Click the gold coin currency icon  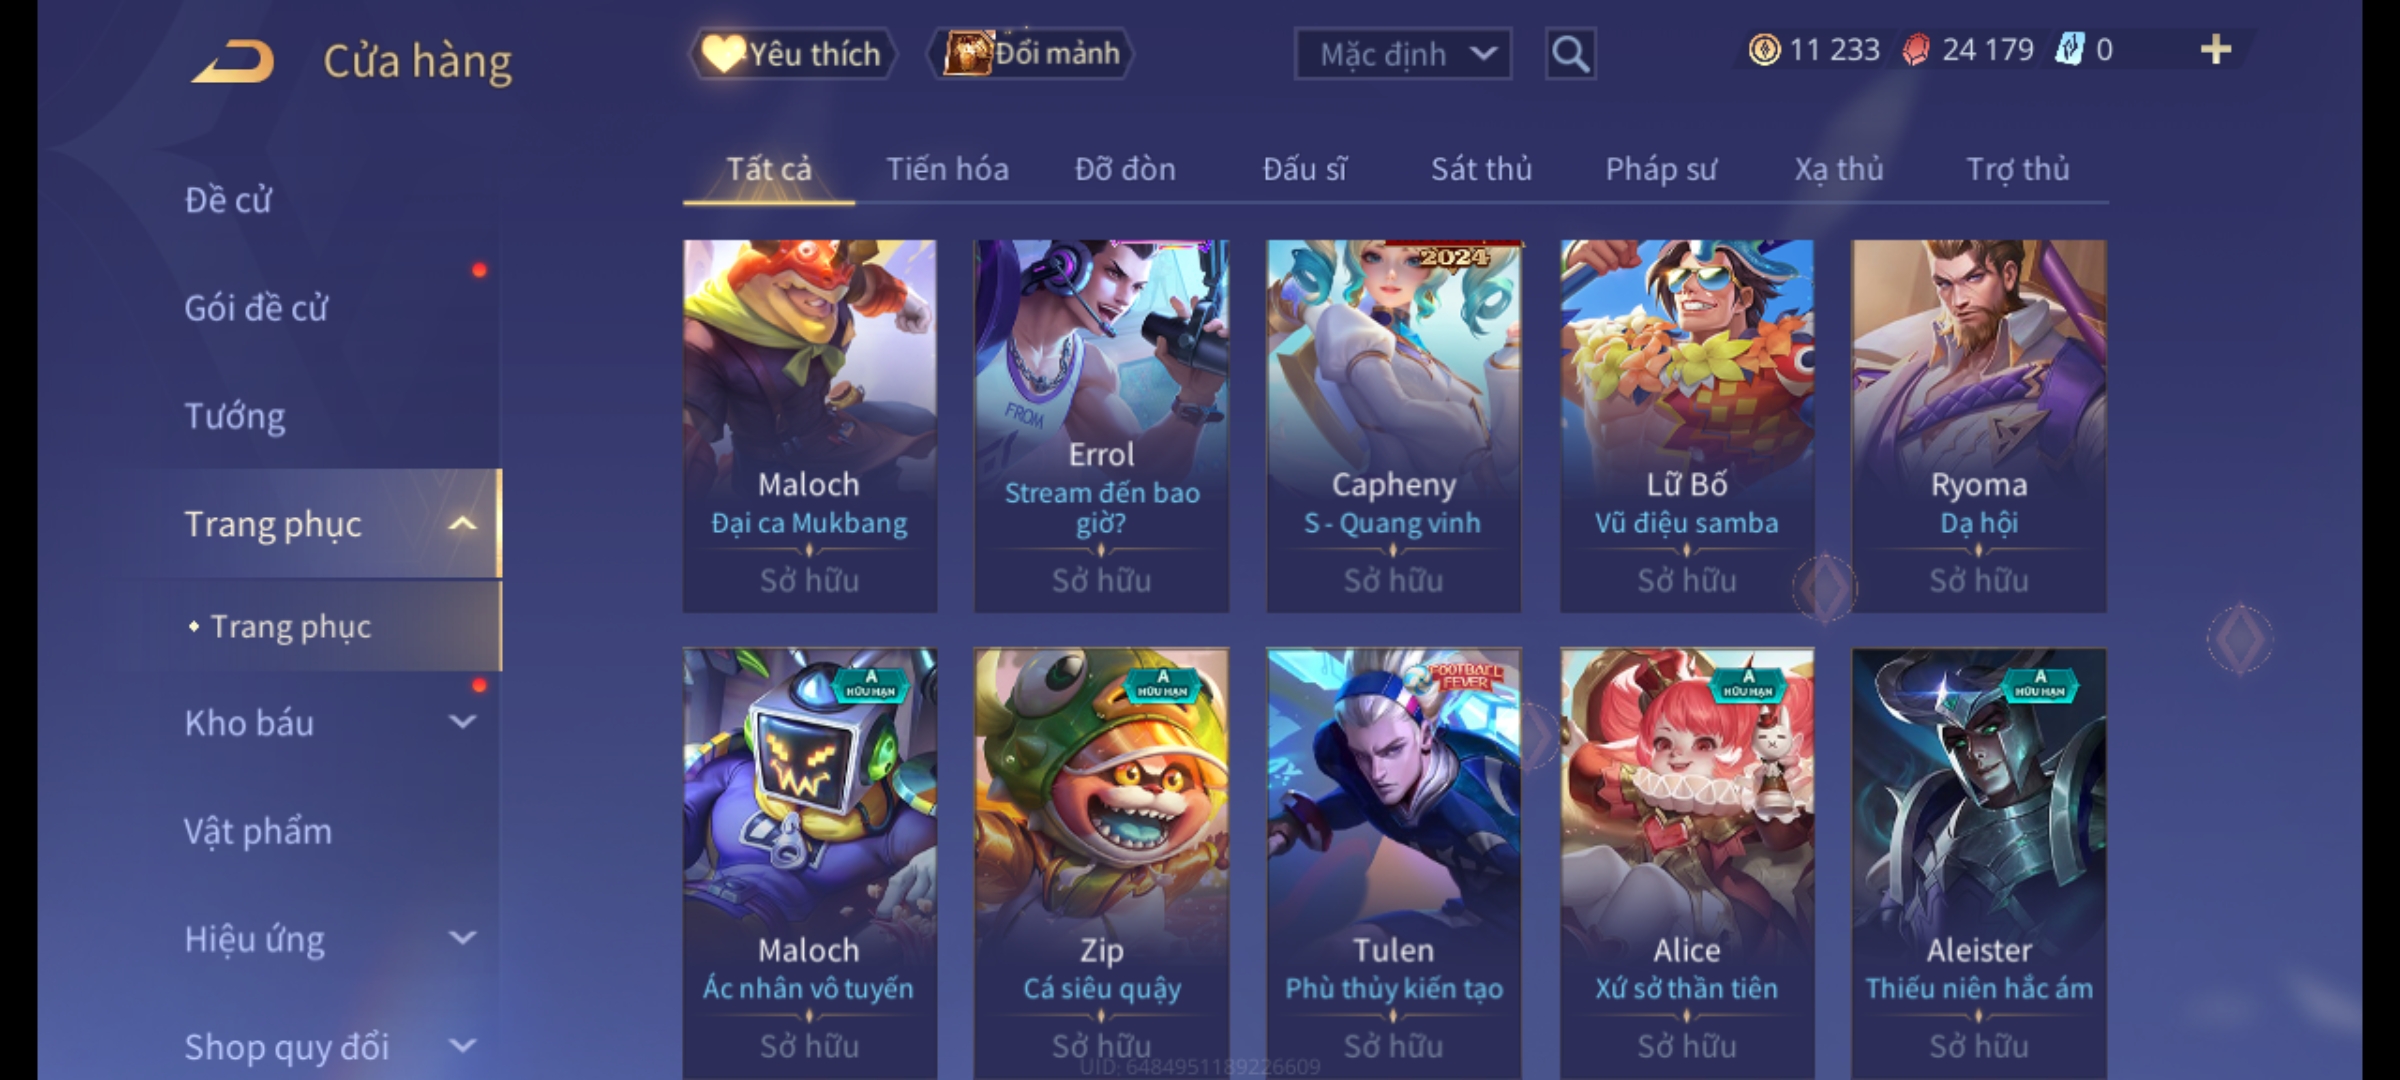pyautogui.click(x=1765, y=50)
